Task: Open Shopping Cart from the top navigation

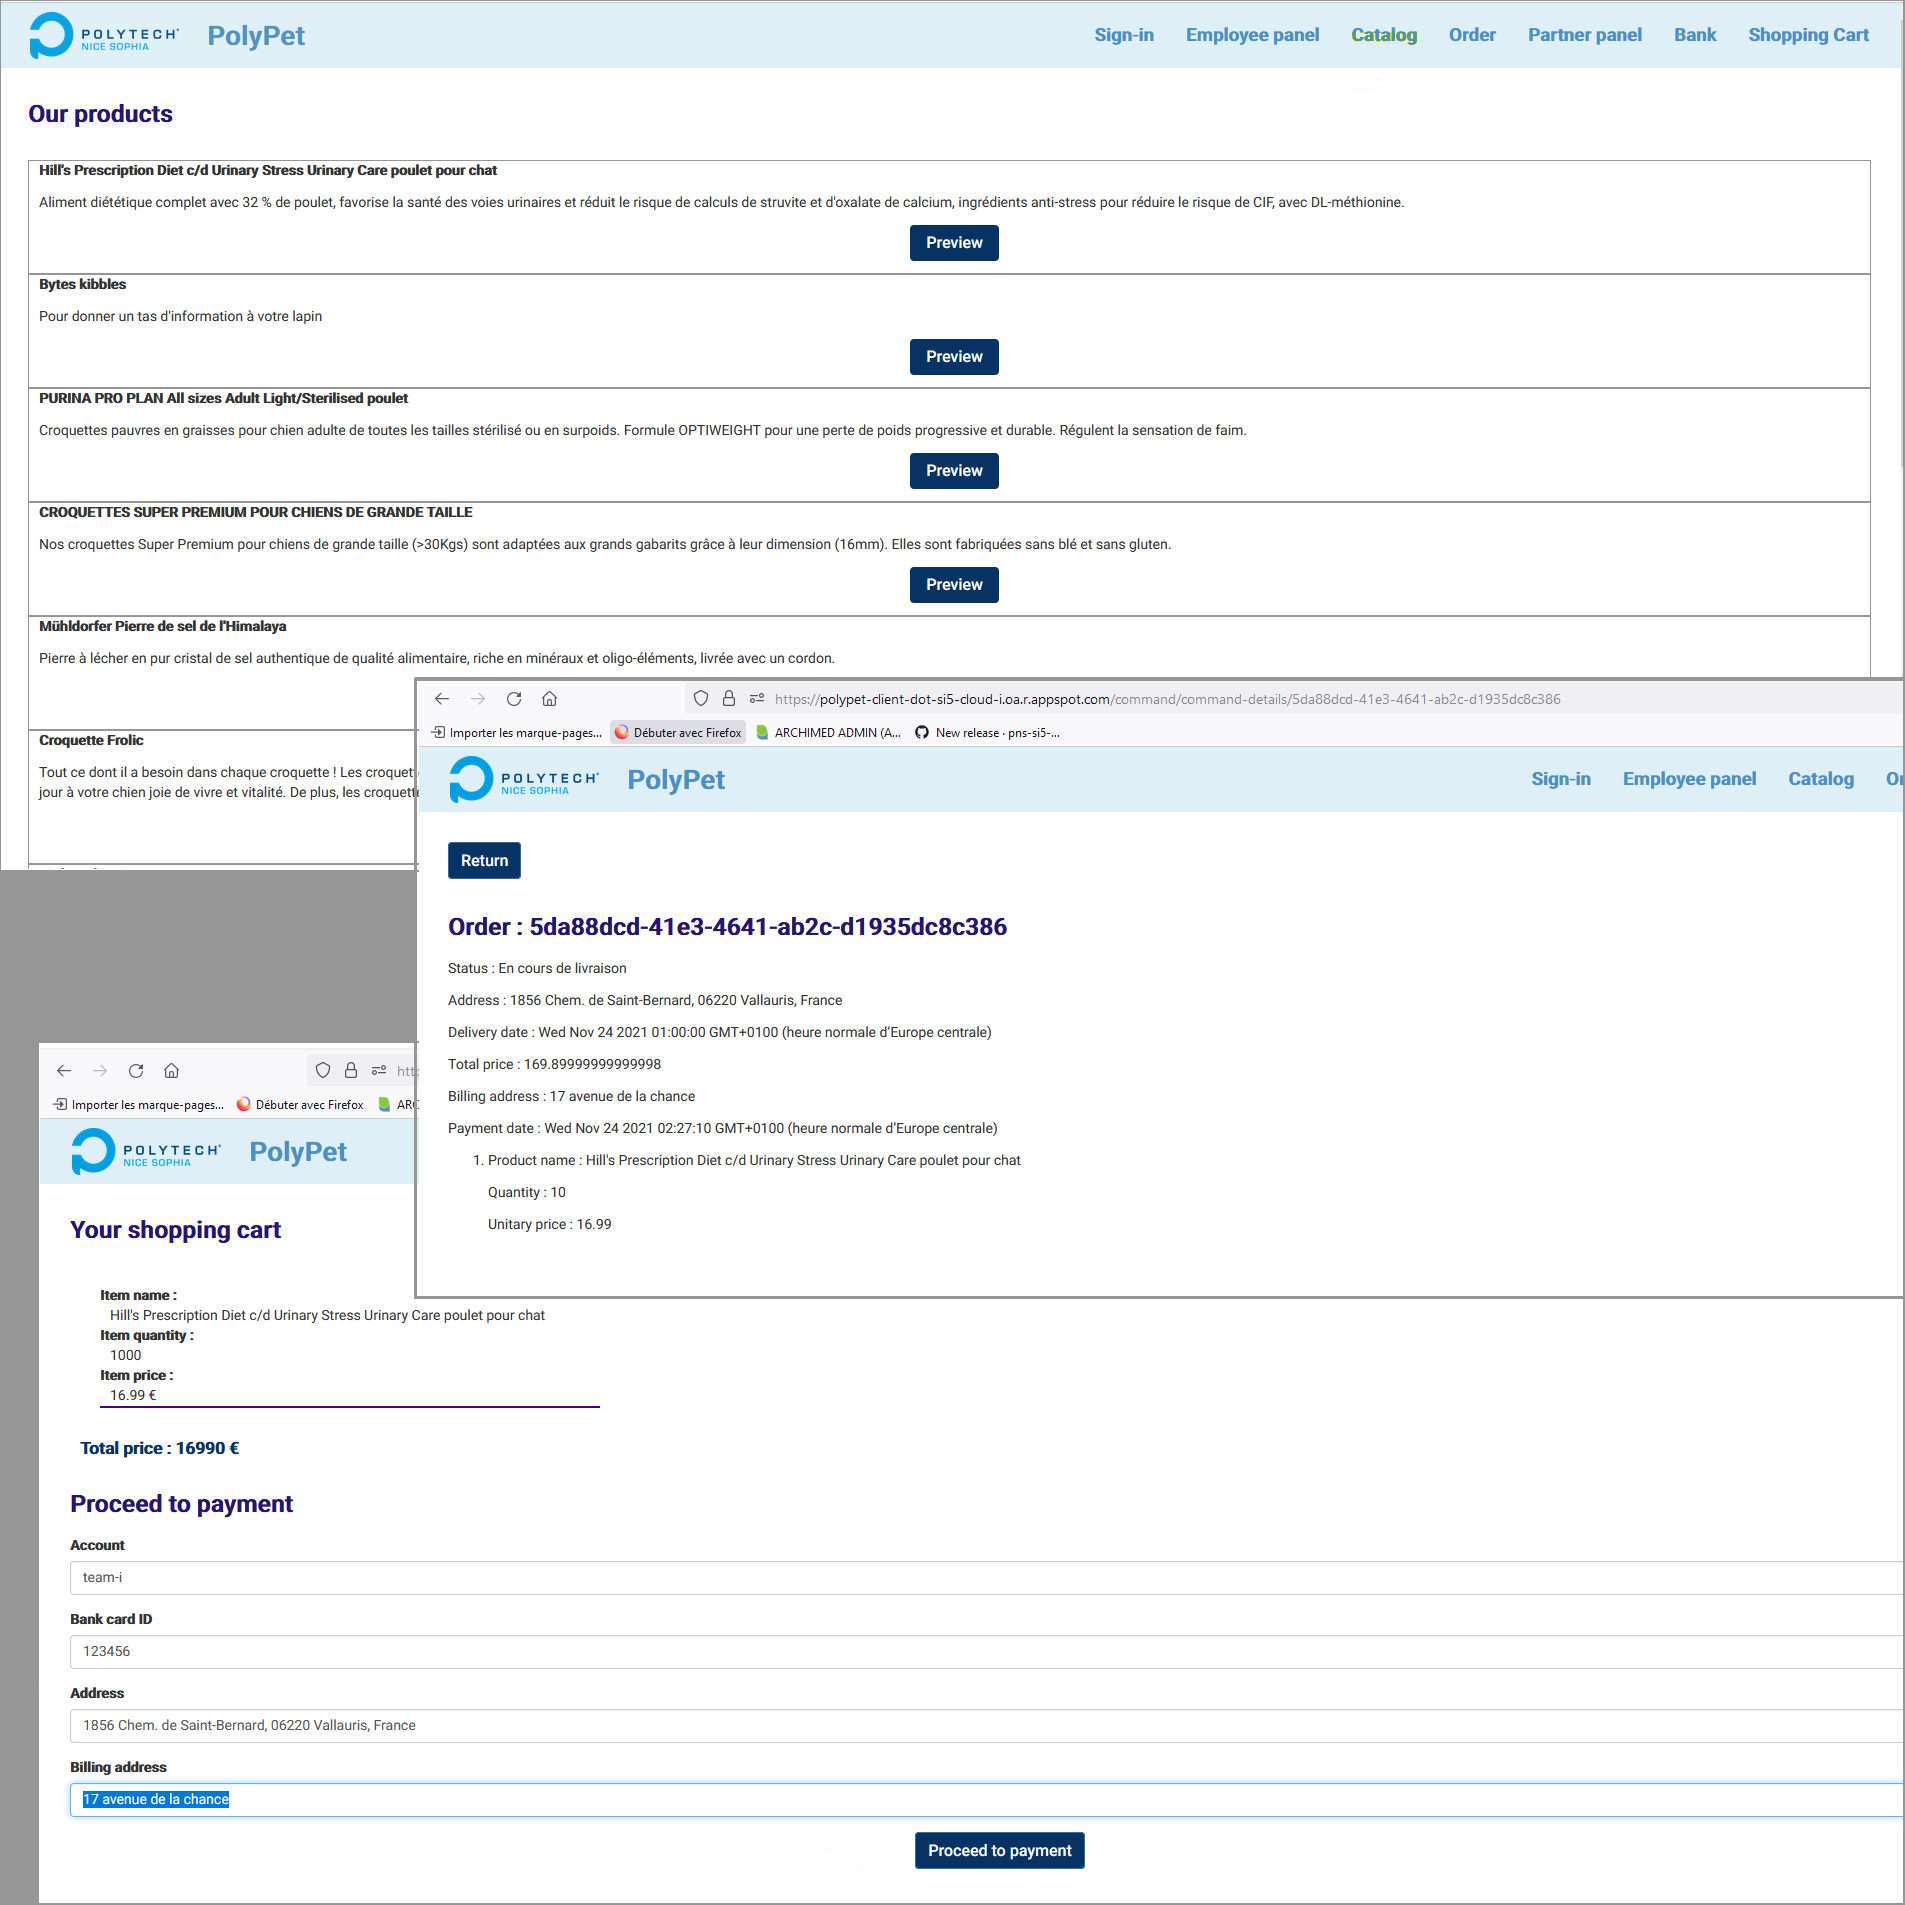Action: tap(1807, 35)
